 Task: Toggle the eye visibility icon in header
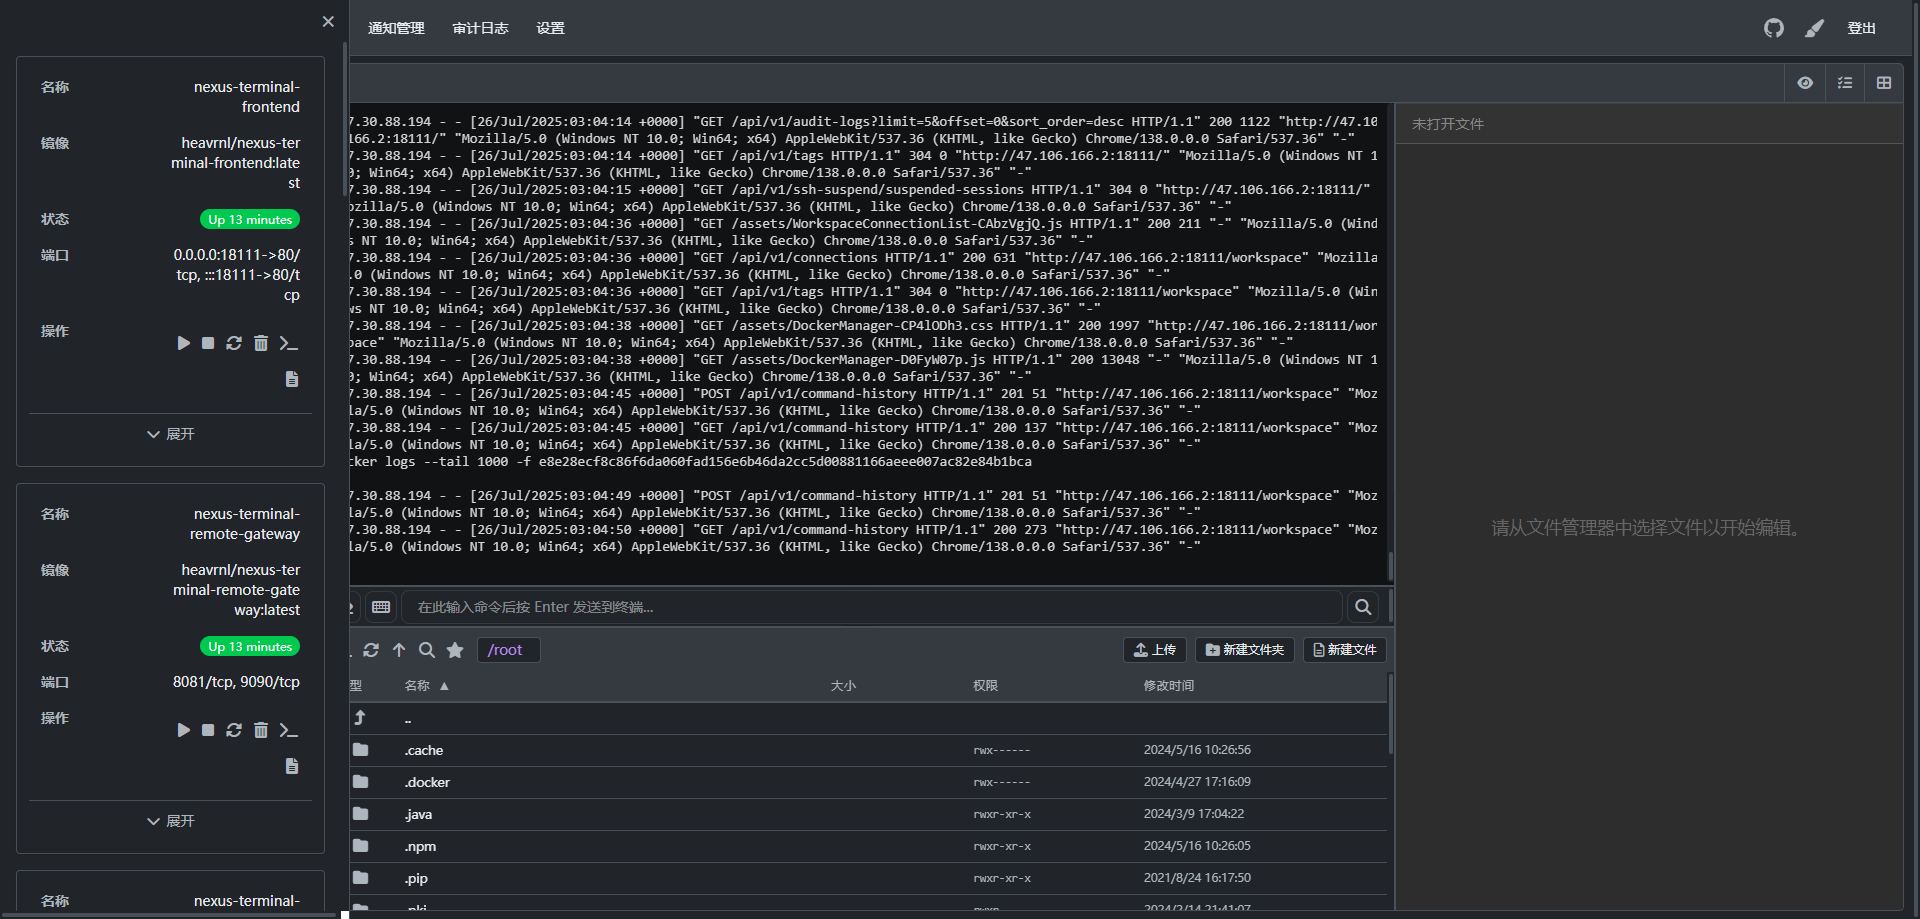click(1805, 83)
